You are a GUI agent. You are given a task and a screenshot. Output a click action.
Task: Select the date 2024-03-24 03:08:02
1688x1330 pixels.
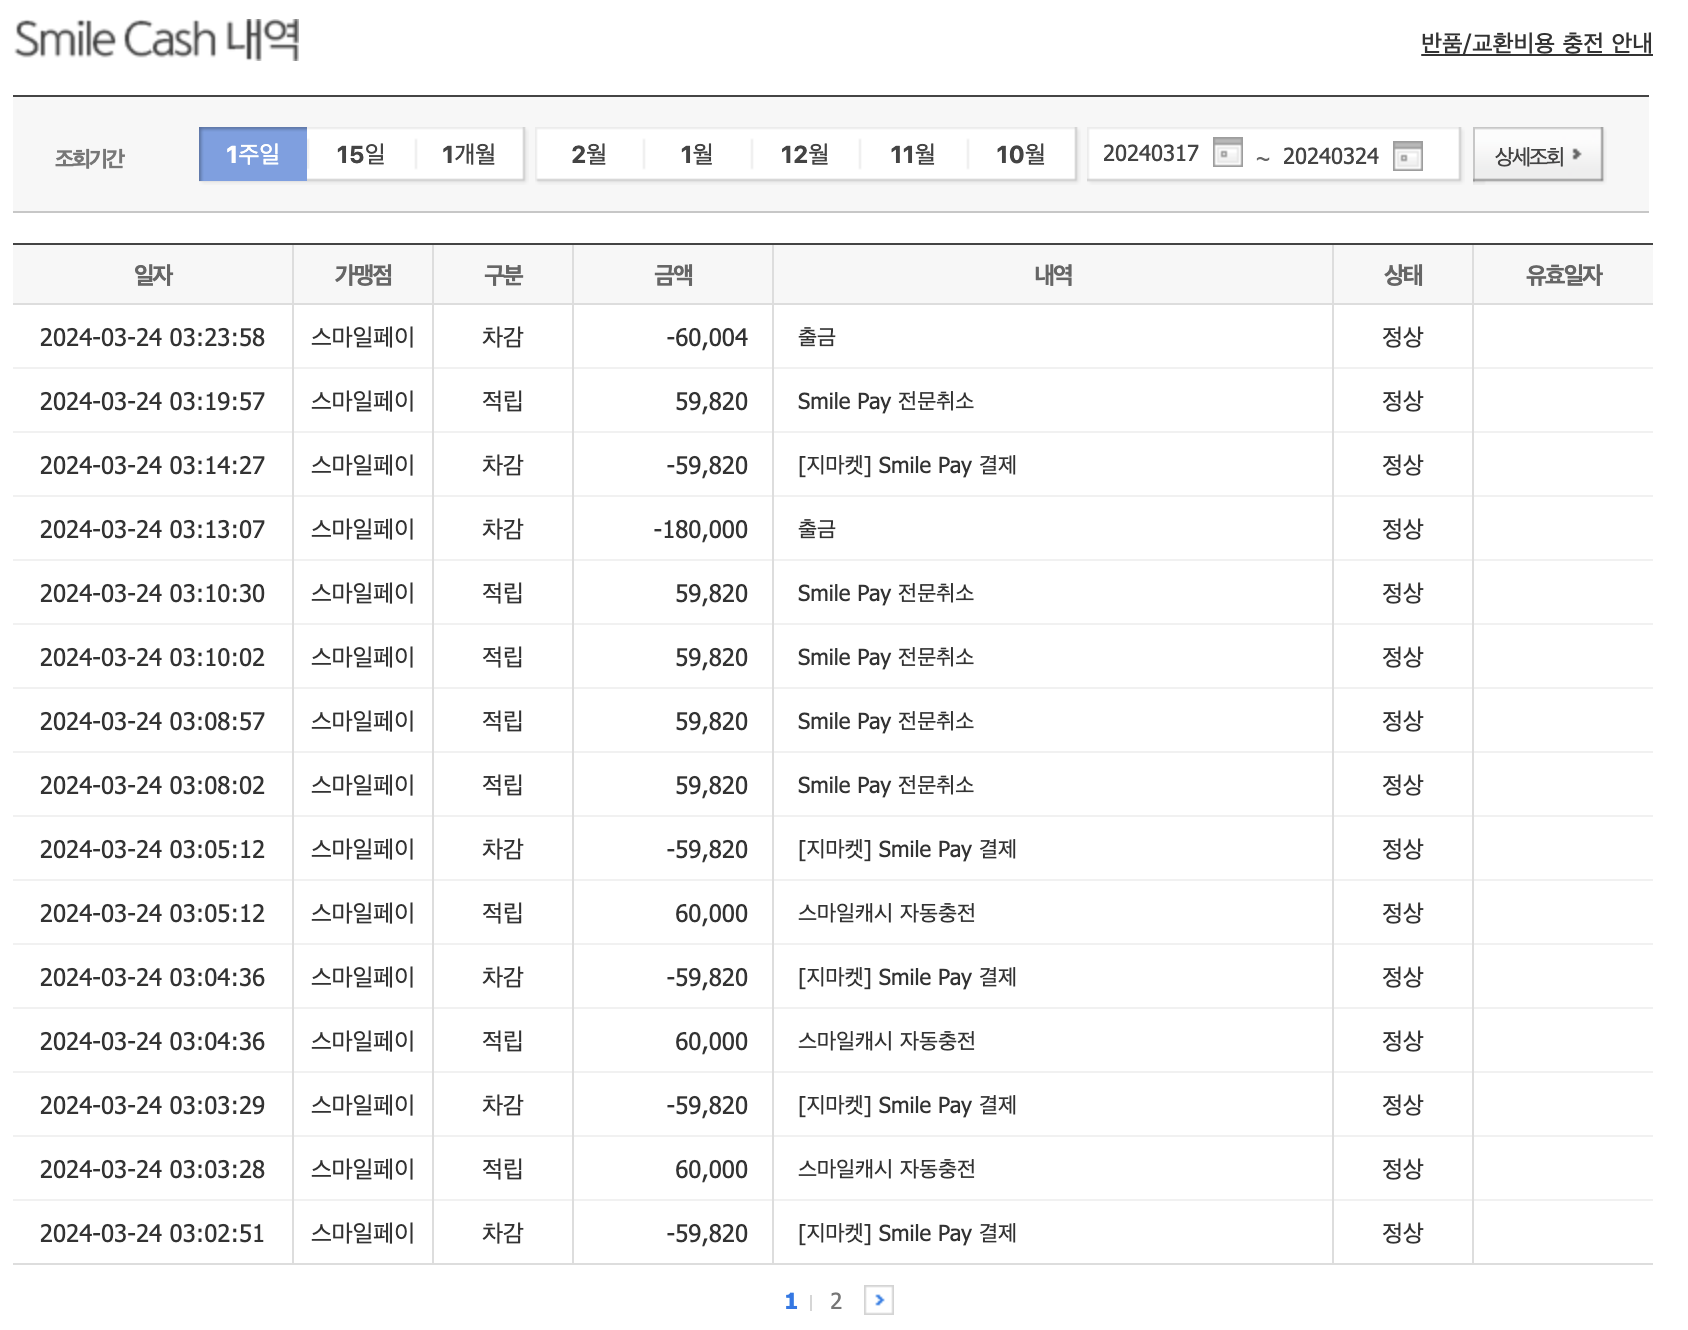[152, 785]
